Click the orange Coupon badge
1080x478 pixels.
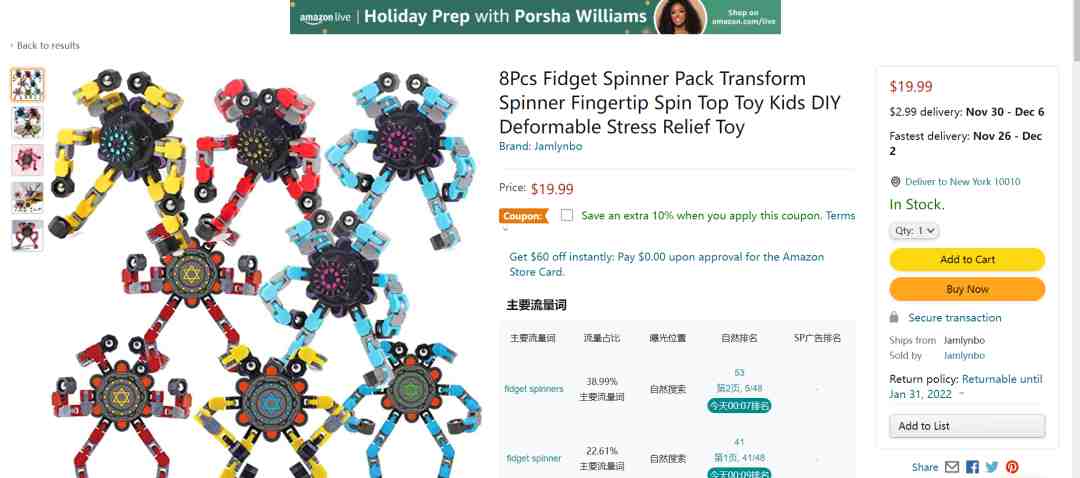523,216
